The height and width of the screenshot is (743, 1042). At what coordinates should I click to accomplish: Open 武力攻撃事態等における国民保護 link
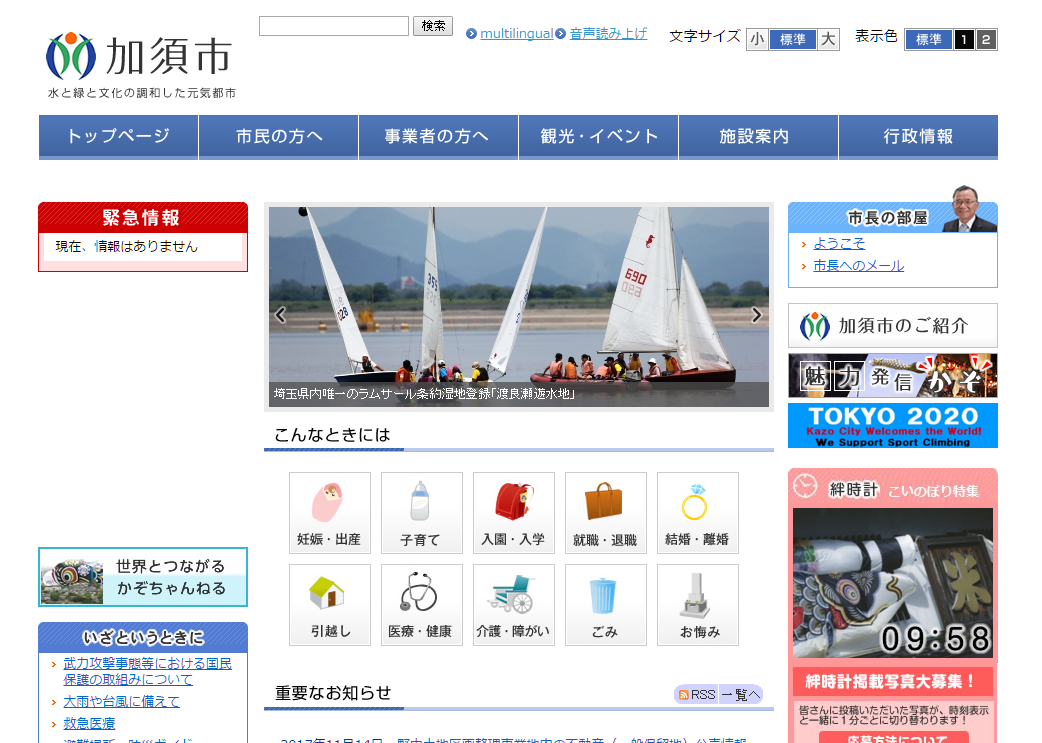pyautogui.click(x=148, y=671)
